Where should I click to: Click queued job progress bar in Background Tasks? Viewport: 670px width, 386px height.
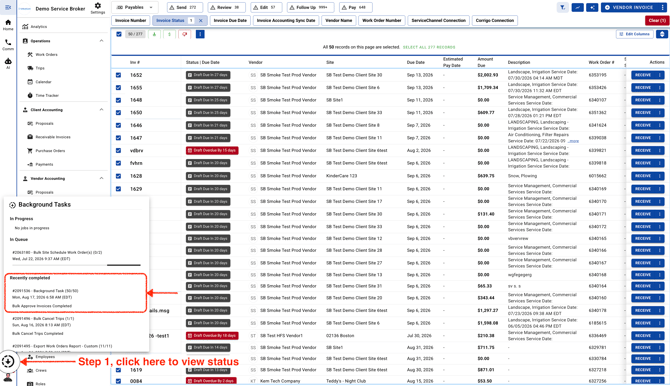(76, 265)
